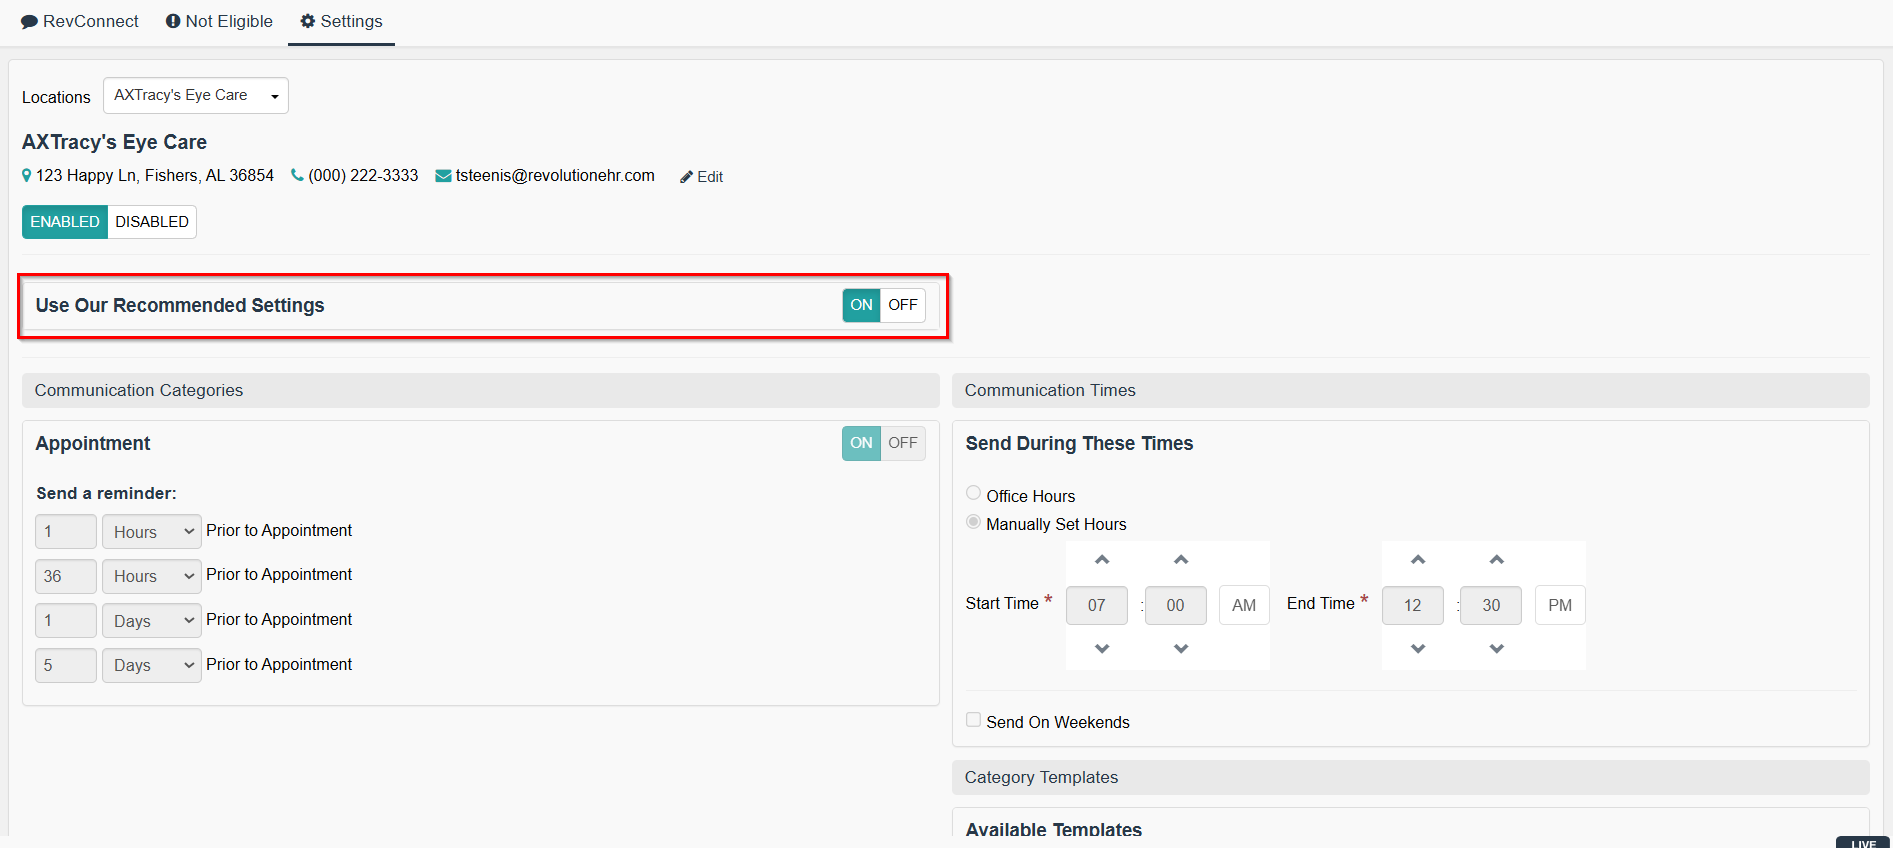Open the unit dropdown for 36 Hours reminder

pos(152,576)
